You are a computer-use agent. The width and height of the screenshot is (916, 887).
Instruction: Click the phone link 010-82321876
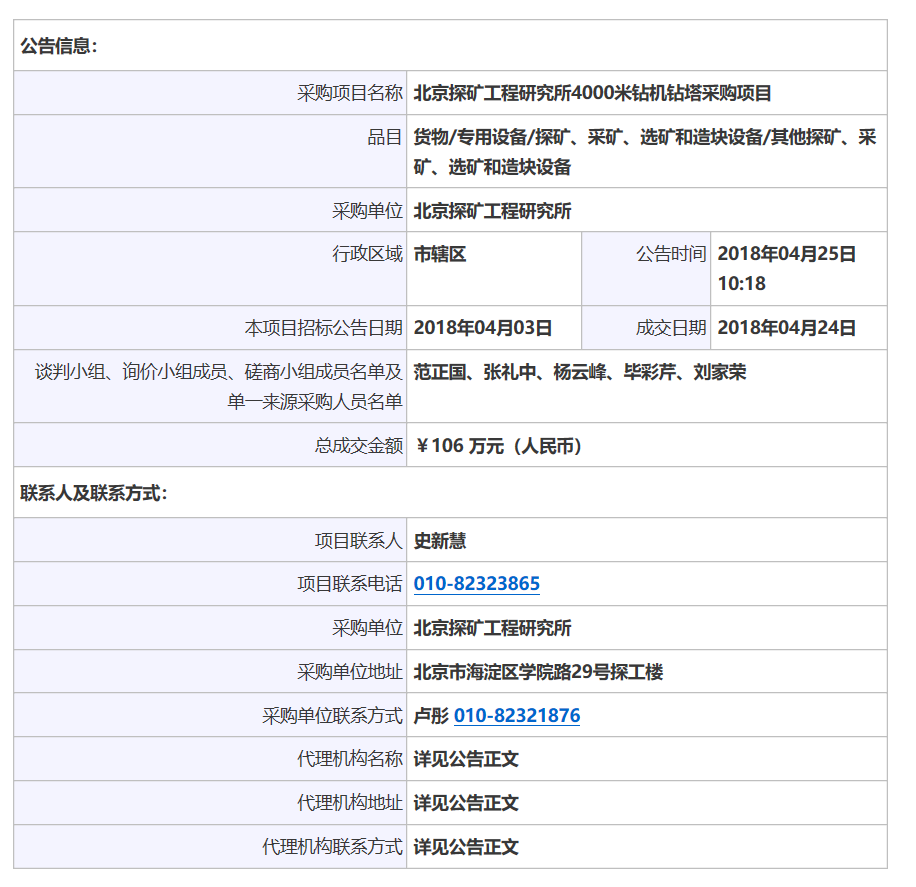[516, 716]
